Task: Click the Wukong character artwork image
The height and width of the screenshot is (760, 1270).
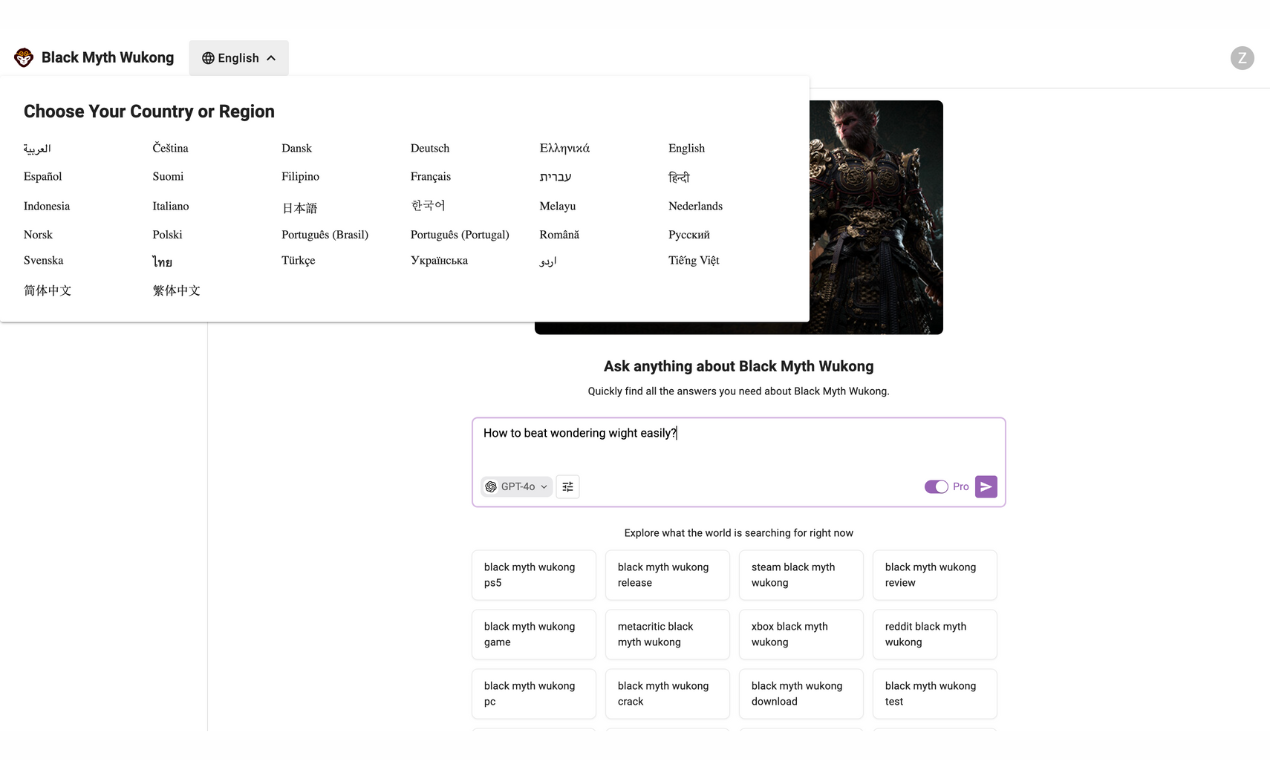Action: point(875,217)
